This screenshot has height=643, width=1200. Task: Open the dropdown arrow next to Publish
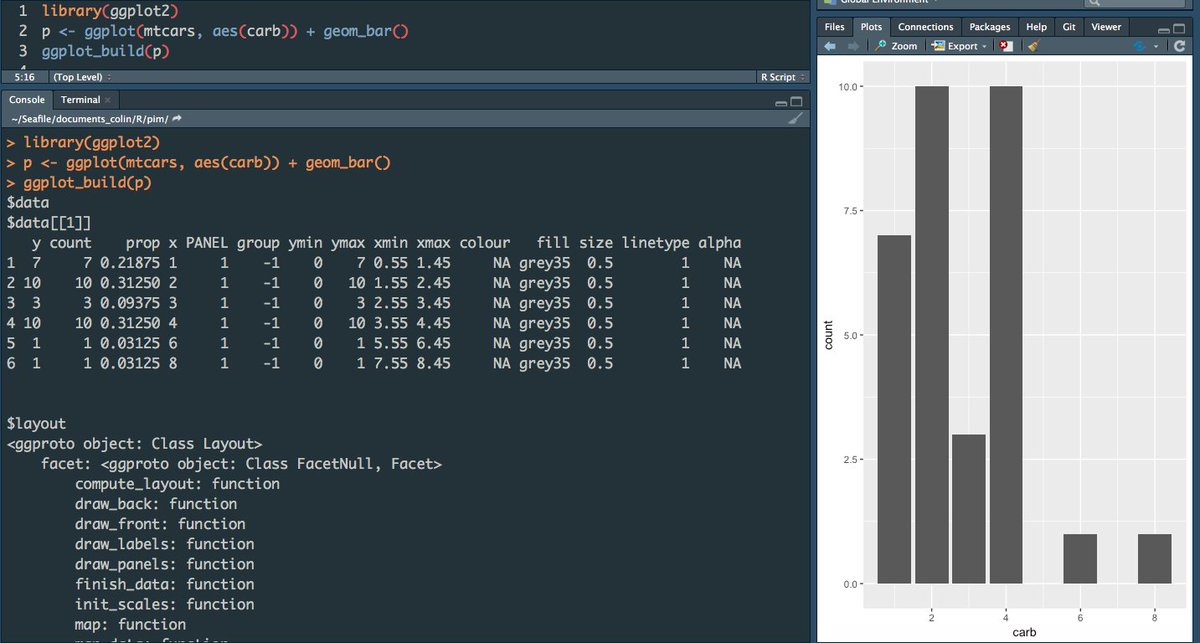point(1157,47)
